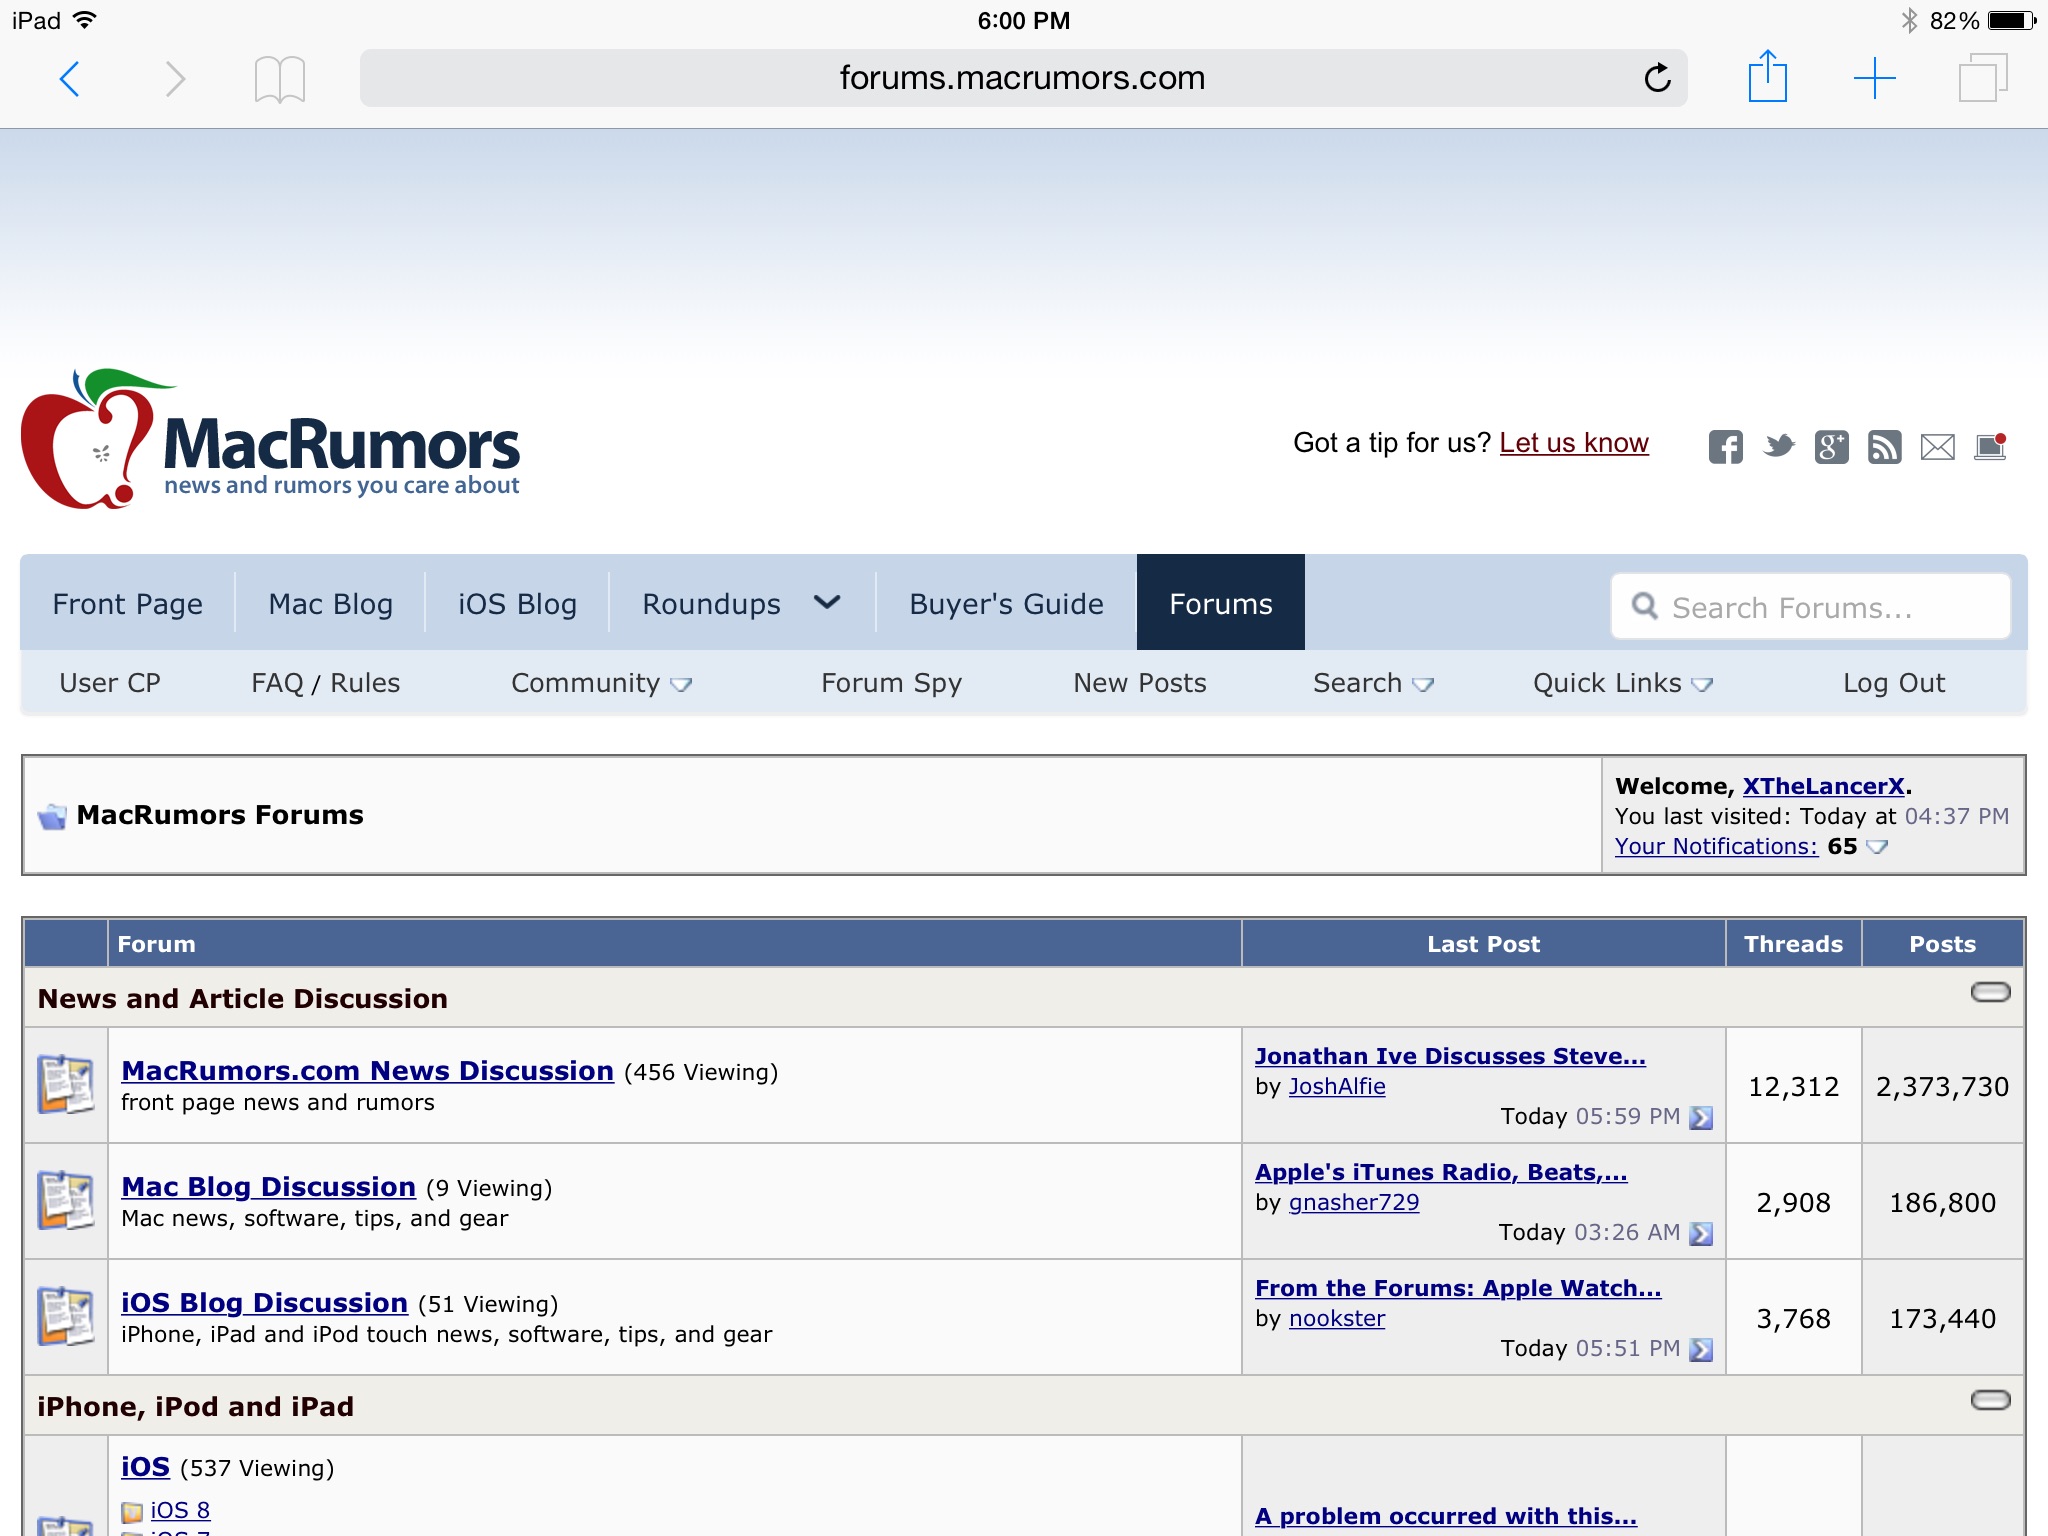
Task: Open the RSS feed icon
Action: click(1884, 446)
